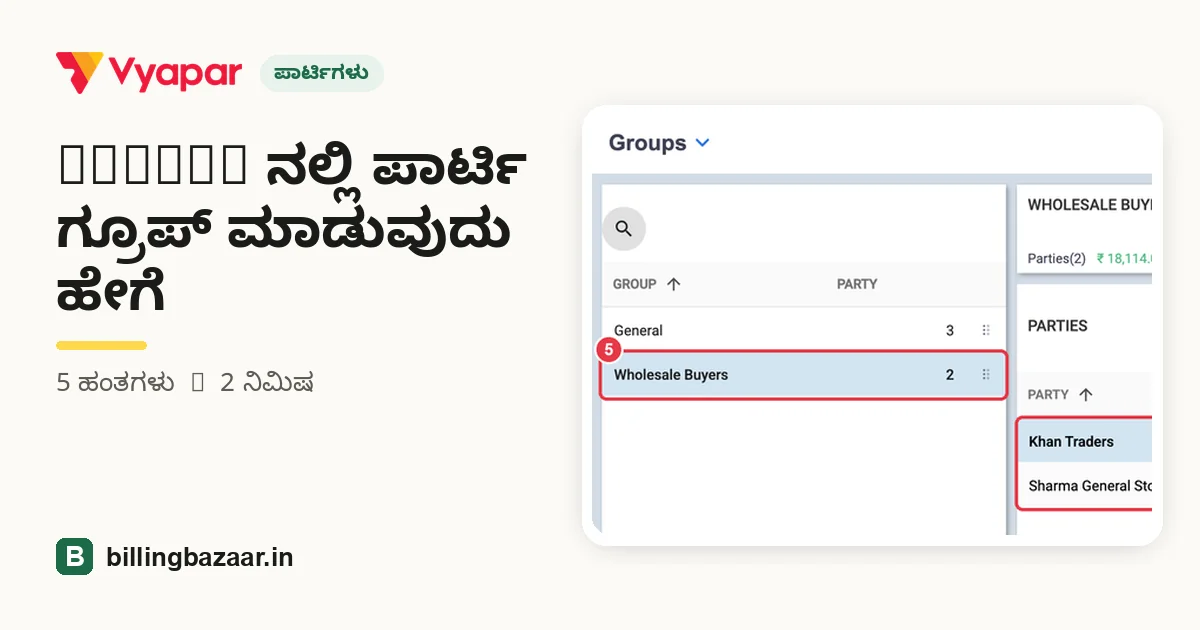
Task: Click the green ಪಾರ್ಟಿಗಳು category tag
Action: point(322,73)
